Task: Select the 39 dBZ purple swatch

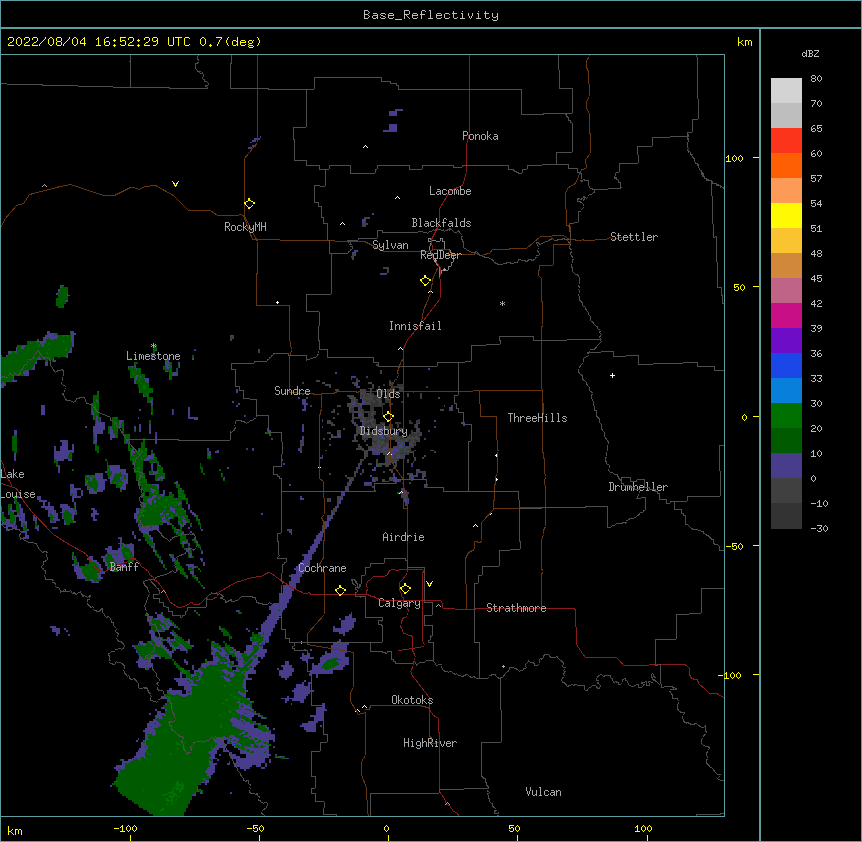Action: coord(786,340)
